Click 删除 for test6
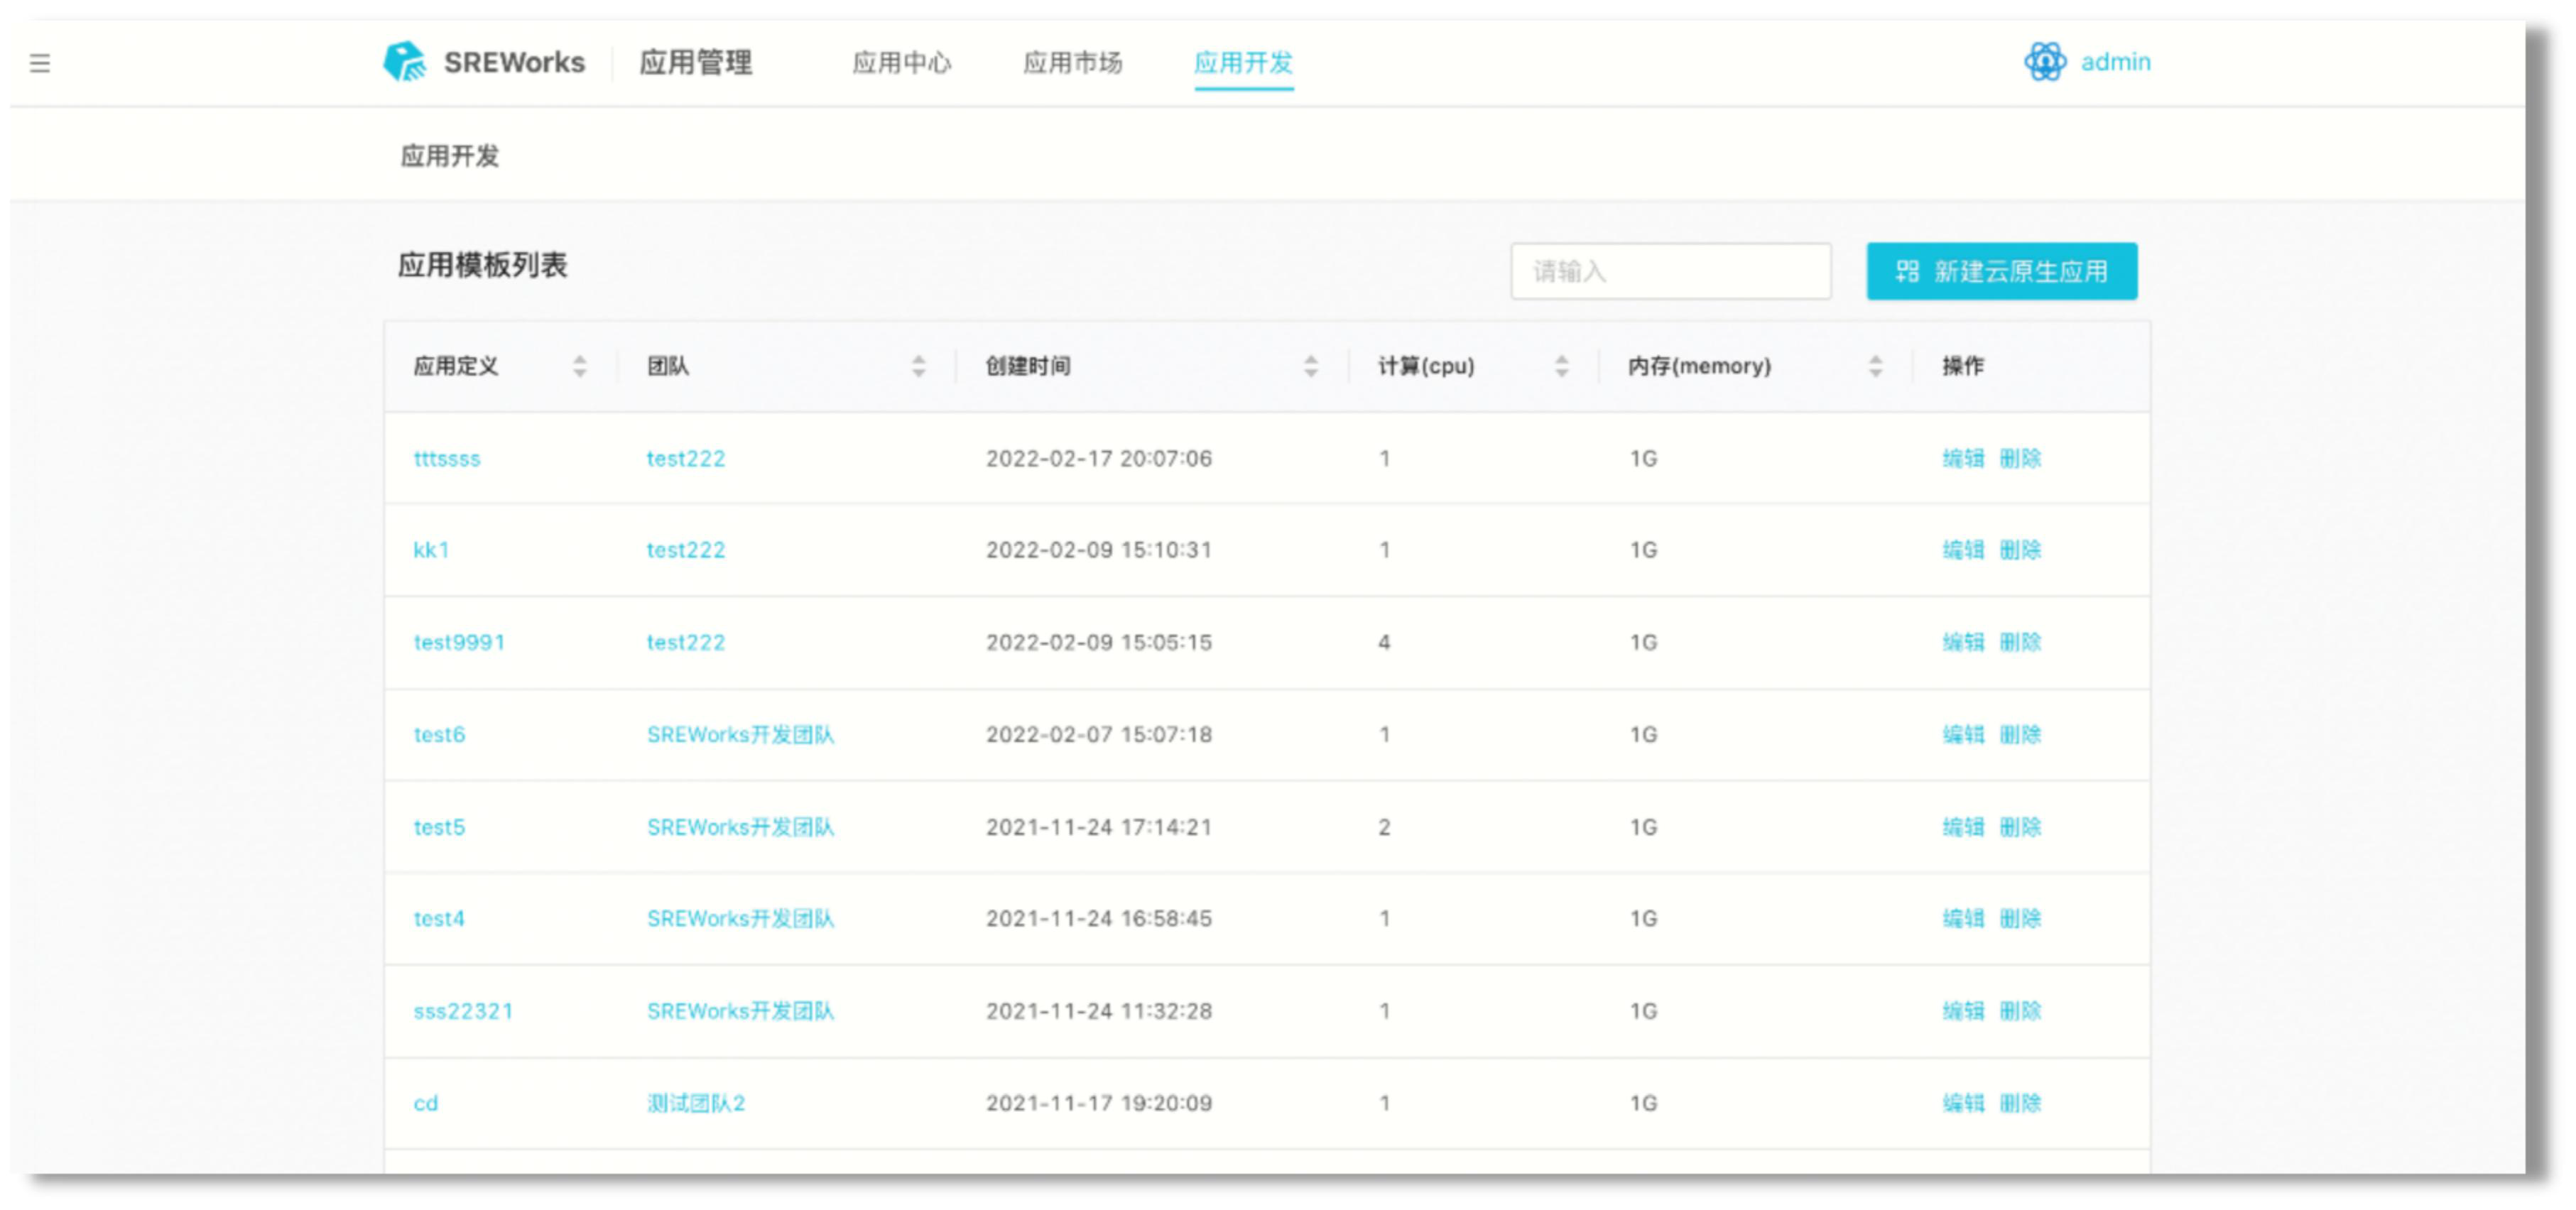The width and height of the screenshot is (2576, 1210). [x=2020, y=735]
